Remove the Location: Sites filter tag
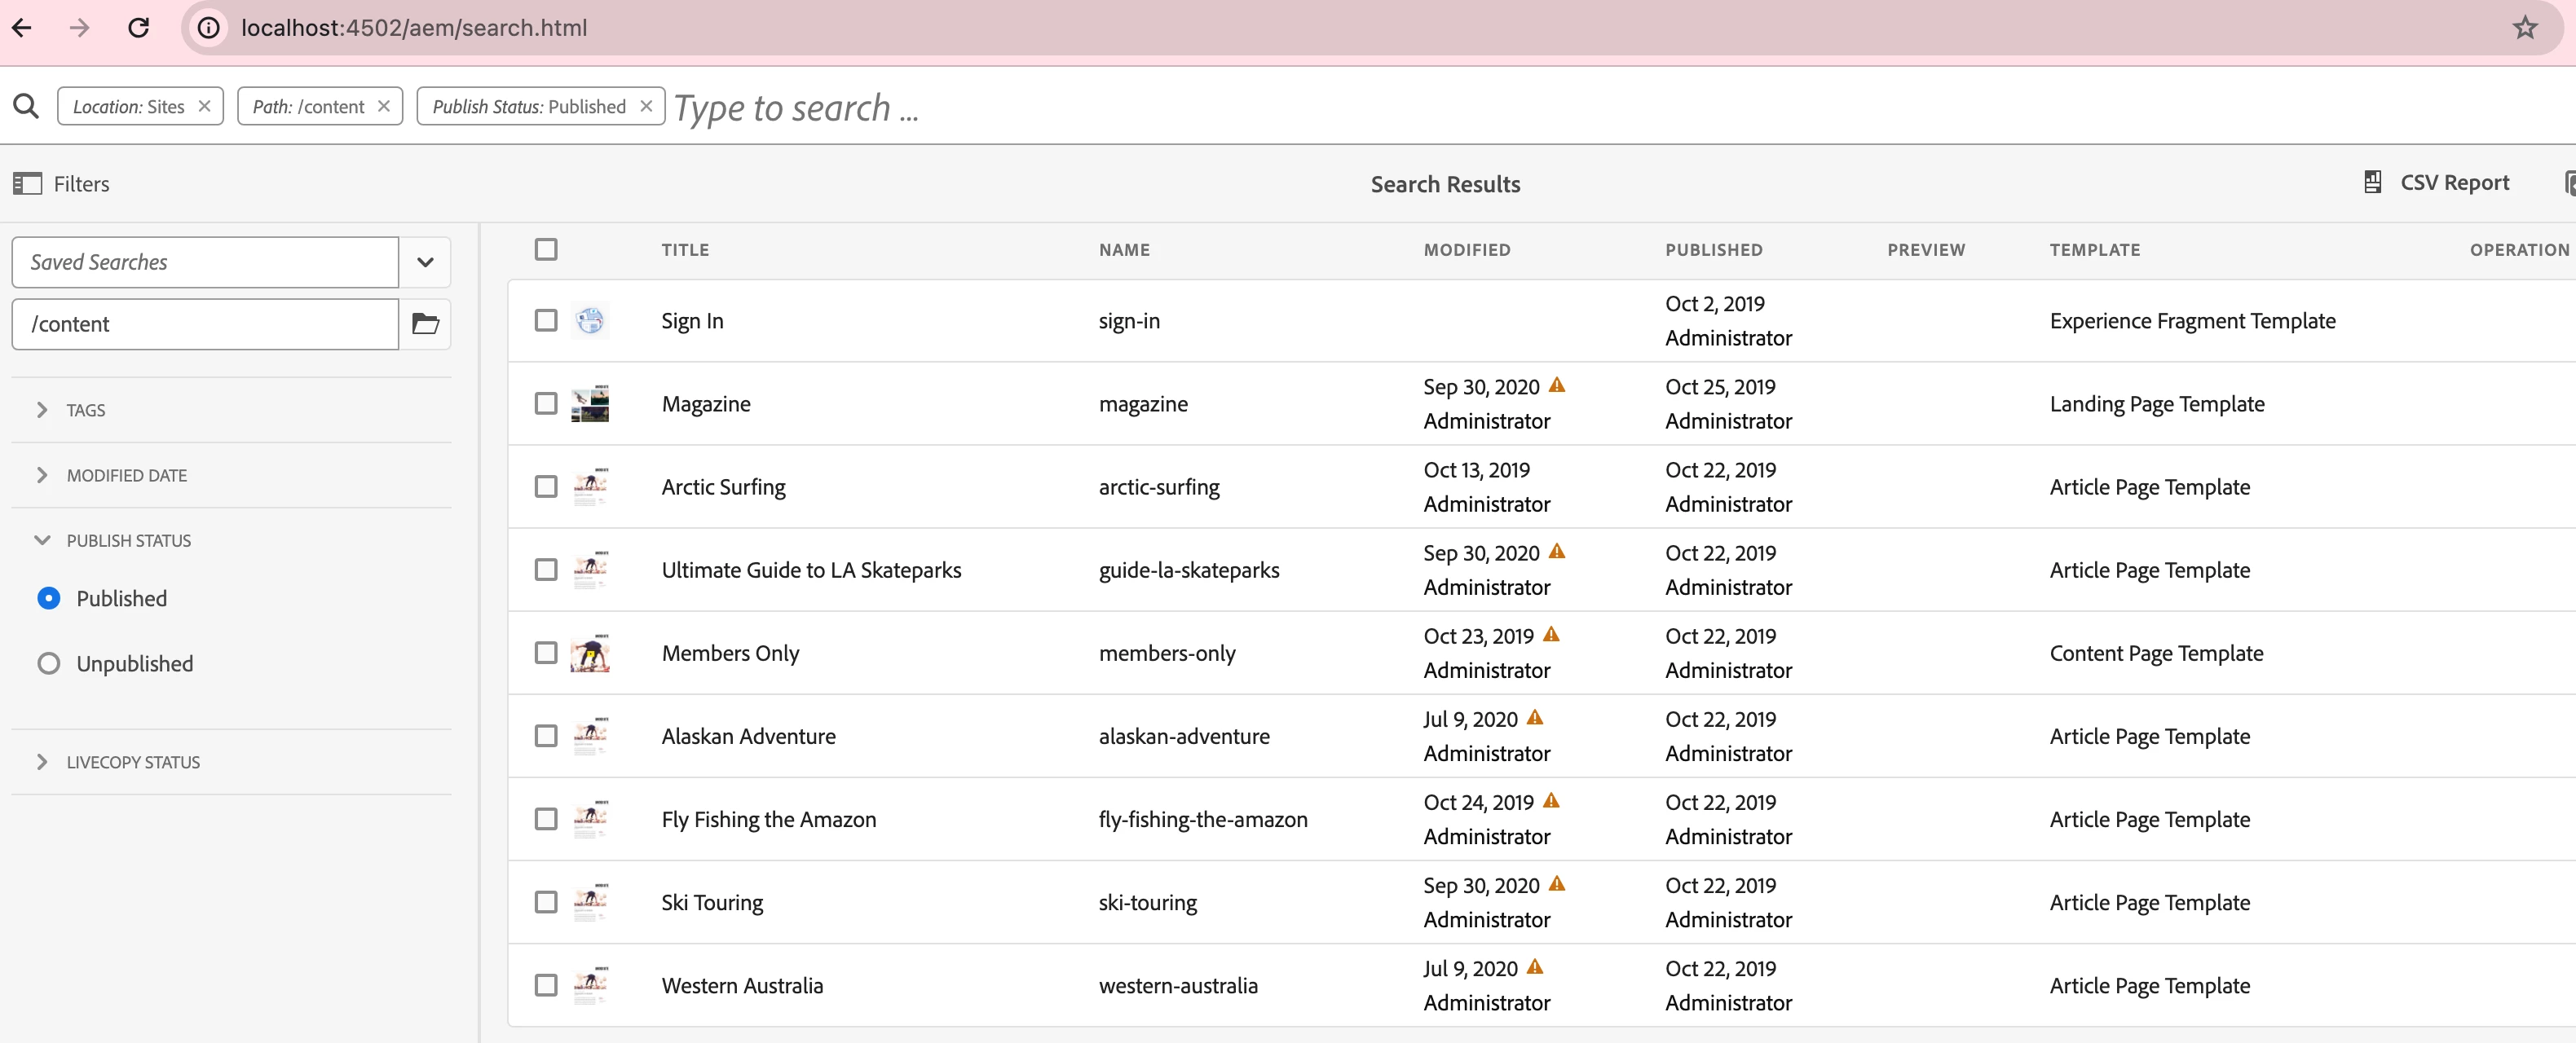Viewport: 2576px width, 1043px height. [x=204, y=106]
